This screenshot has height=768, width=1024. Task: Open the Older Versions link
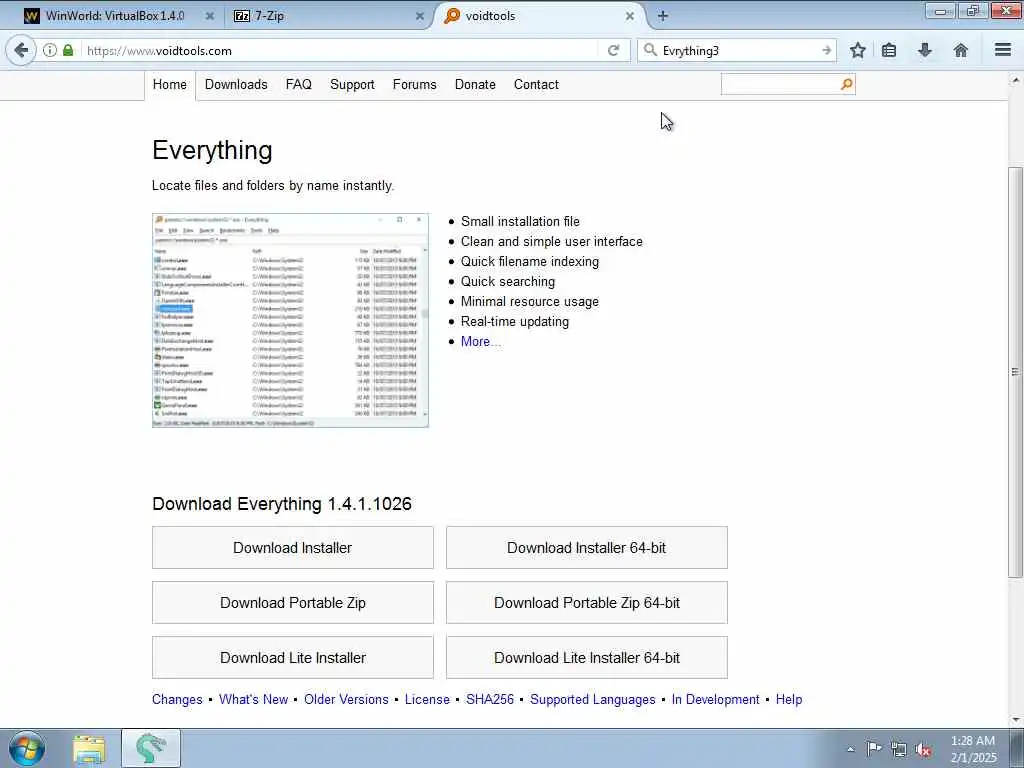(346, 699)
